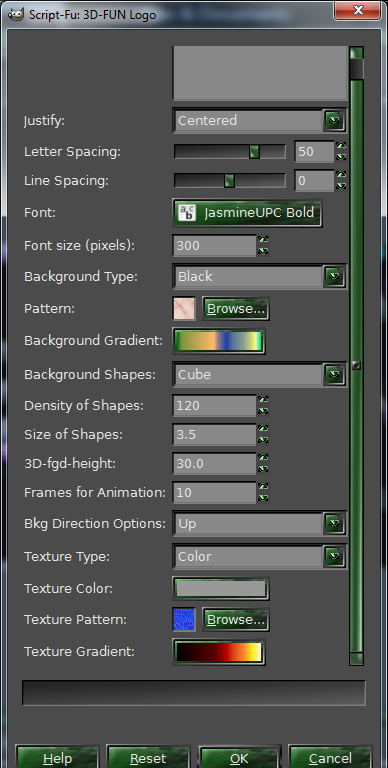Decrease 3D-fgd-height value

tap(263, 469)
